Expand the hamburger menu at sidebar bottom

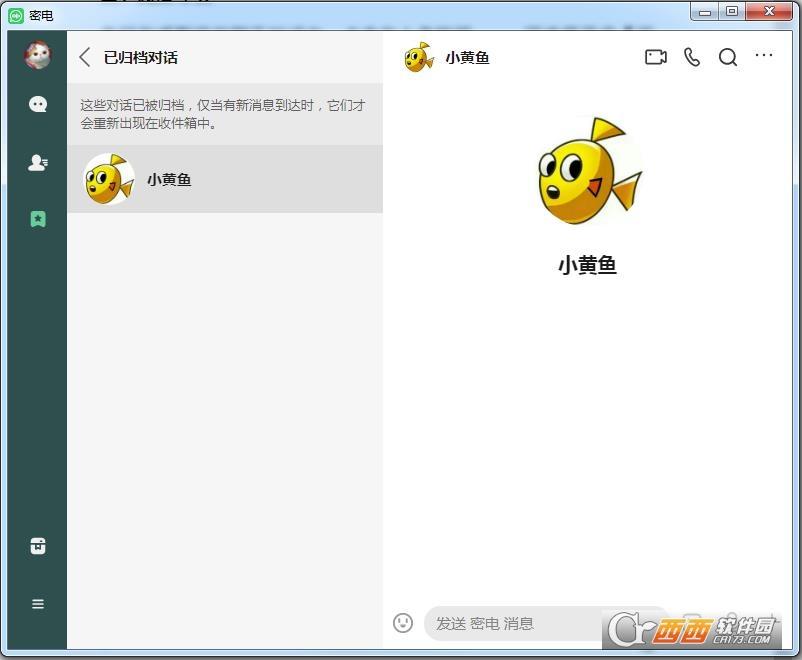pyautogui.click(x=38, y=604)
